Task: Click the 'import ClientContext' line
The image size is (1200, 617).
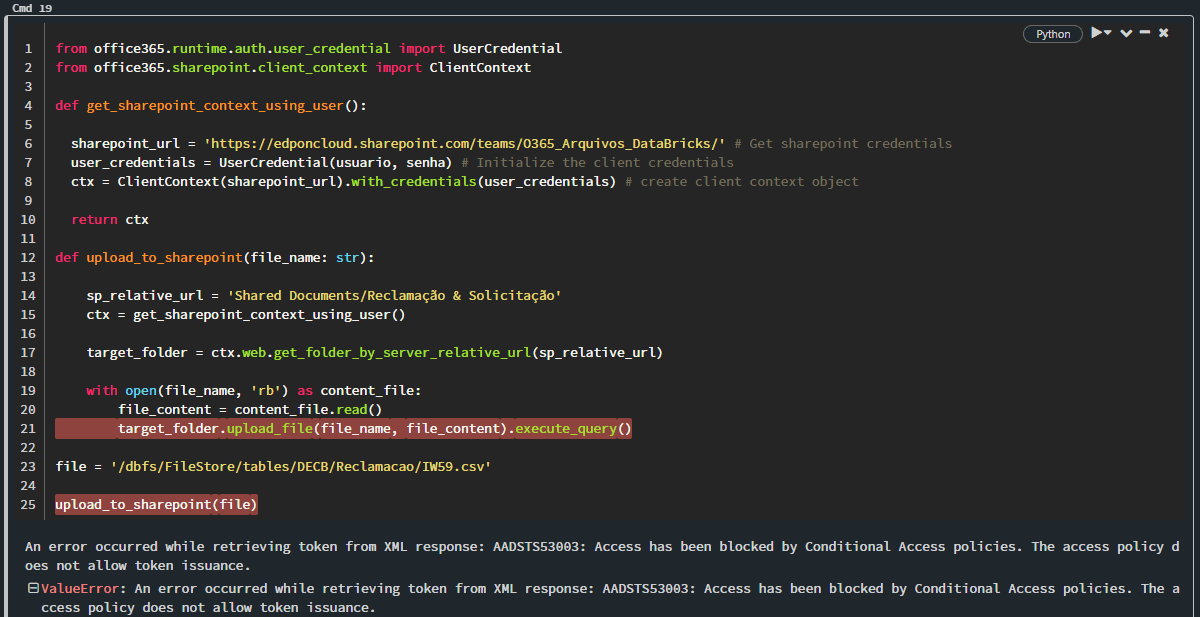Action: coord(293,67)
